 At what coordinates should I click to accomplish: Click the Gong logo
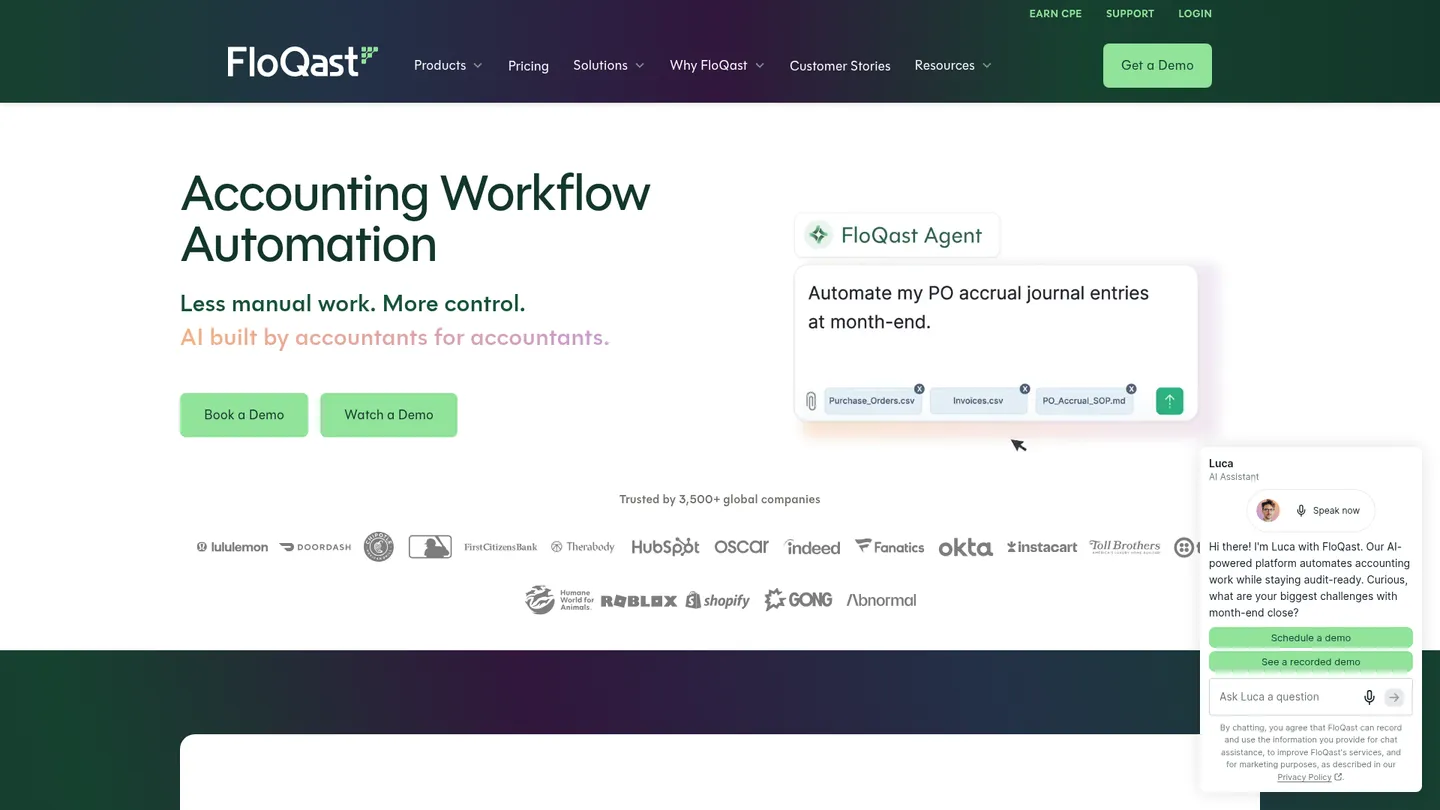tap(798, 600)
